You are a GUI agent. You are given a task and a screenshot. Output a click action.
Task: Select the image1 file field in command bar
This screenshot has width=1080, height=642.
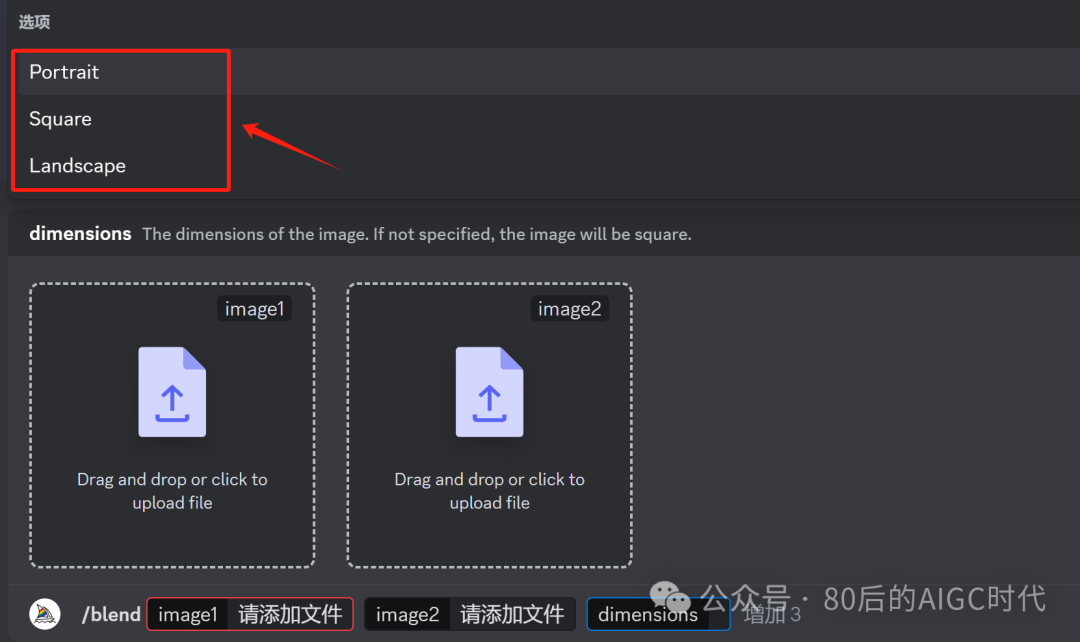point(250,614)
